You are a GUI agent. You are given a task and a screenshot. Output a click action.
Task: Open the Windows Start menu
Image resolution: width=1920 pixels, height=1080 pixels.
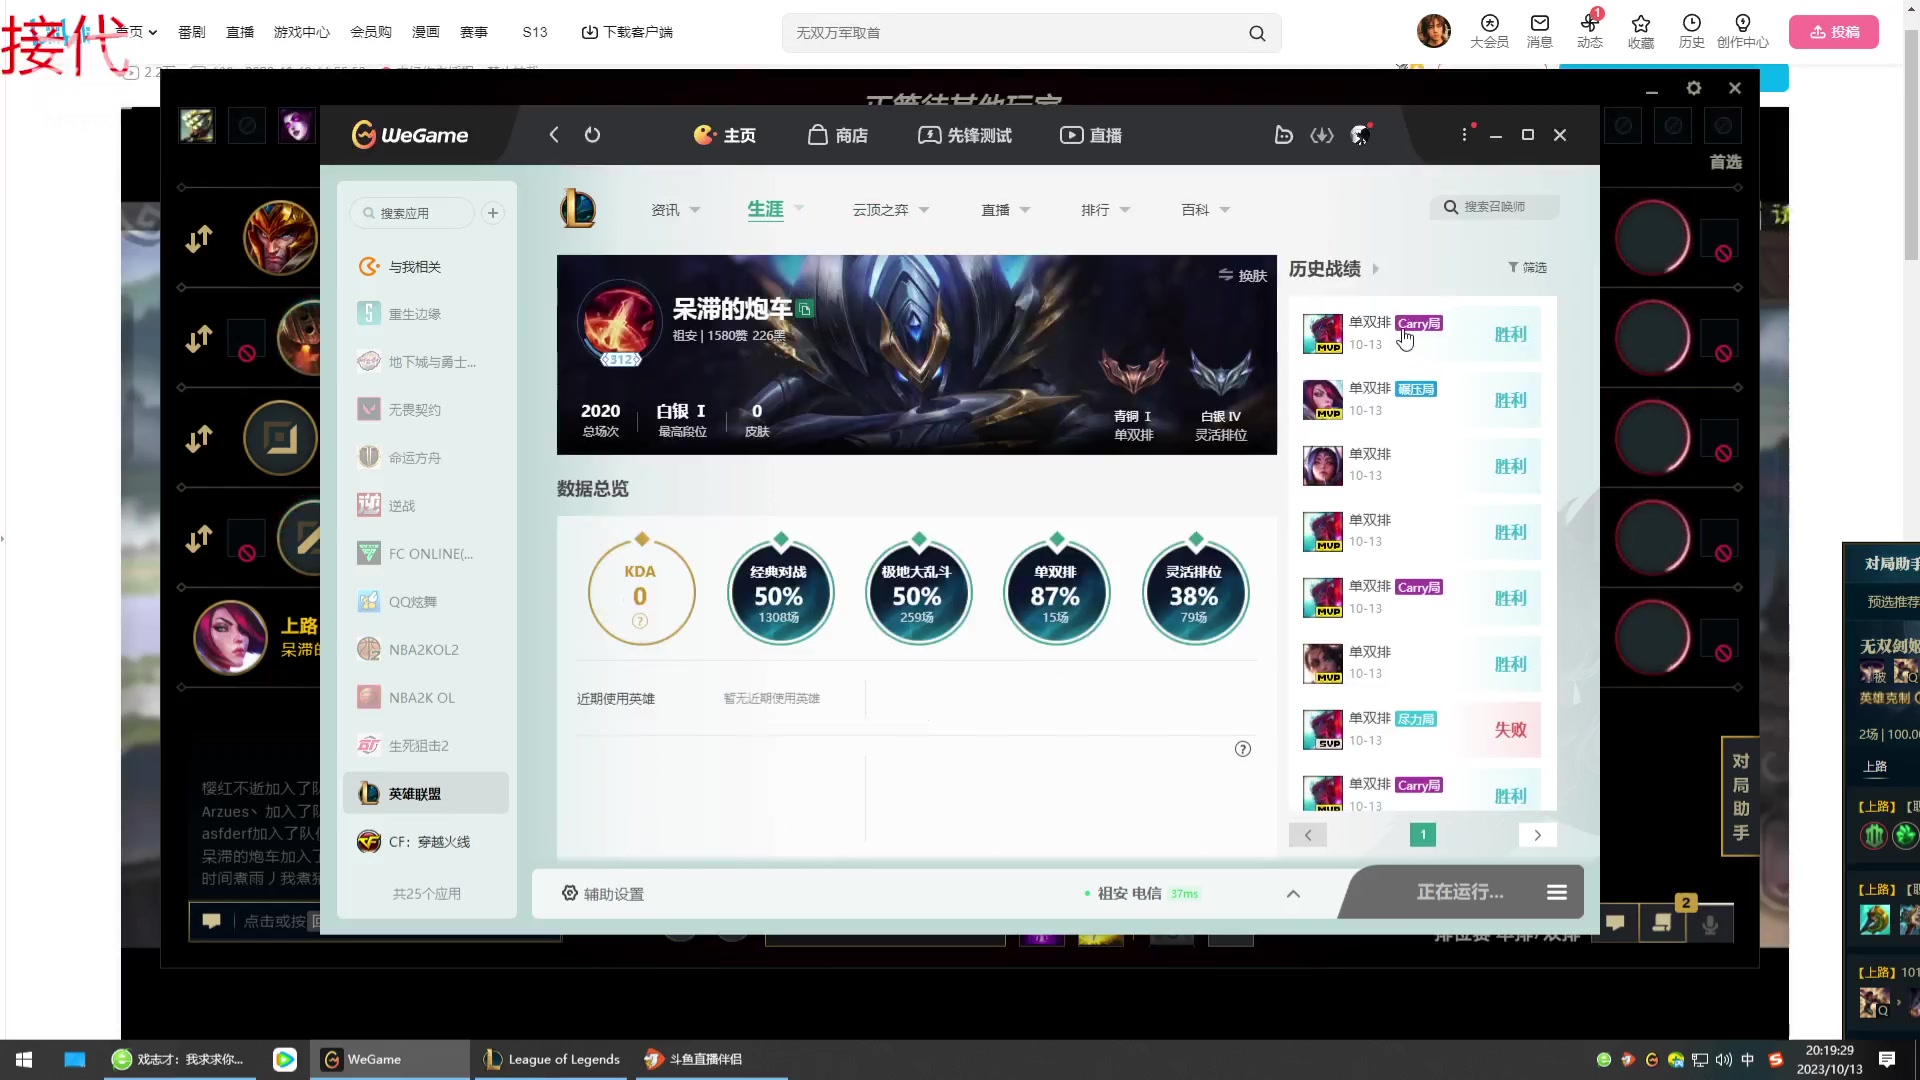24,1059
